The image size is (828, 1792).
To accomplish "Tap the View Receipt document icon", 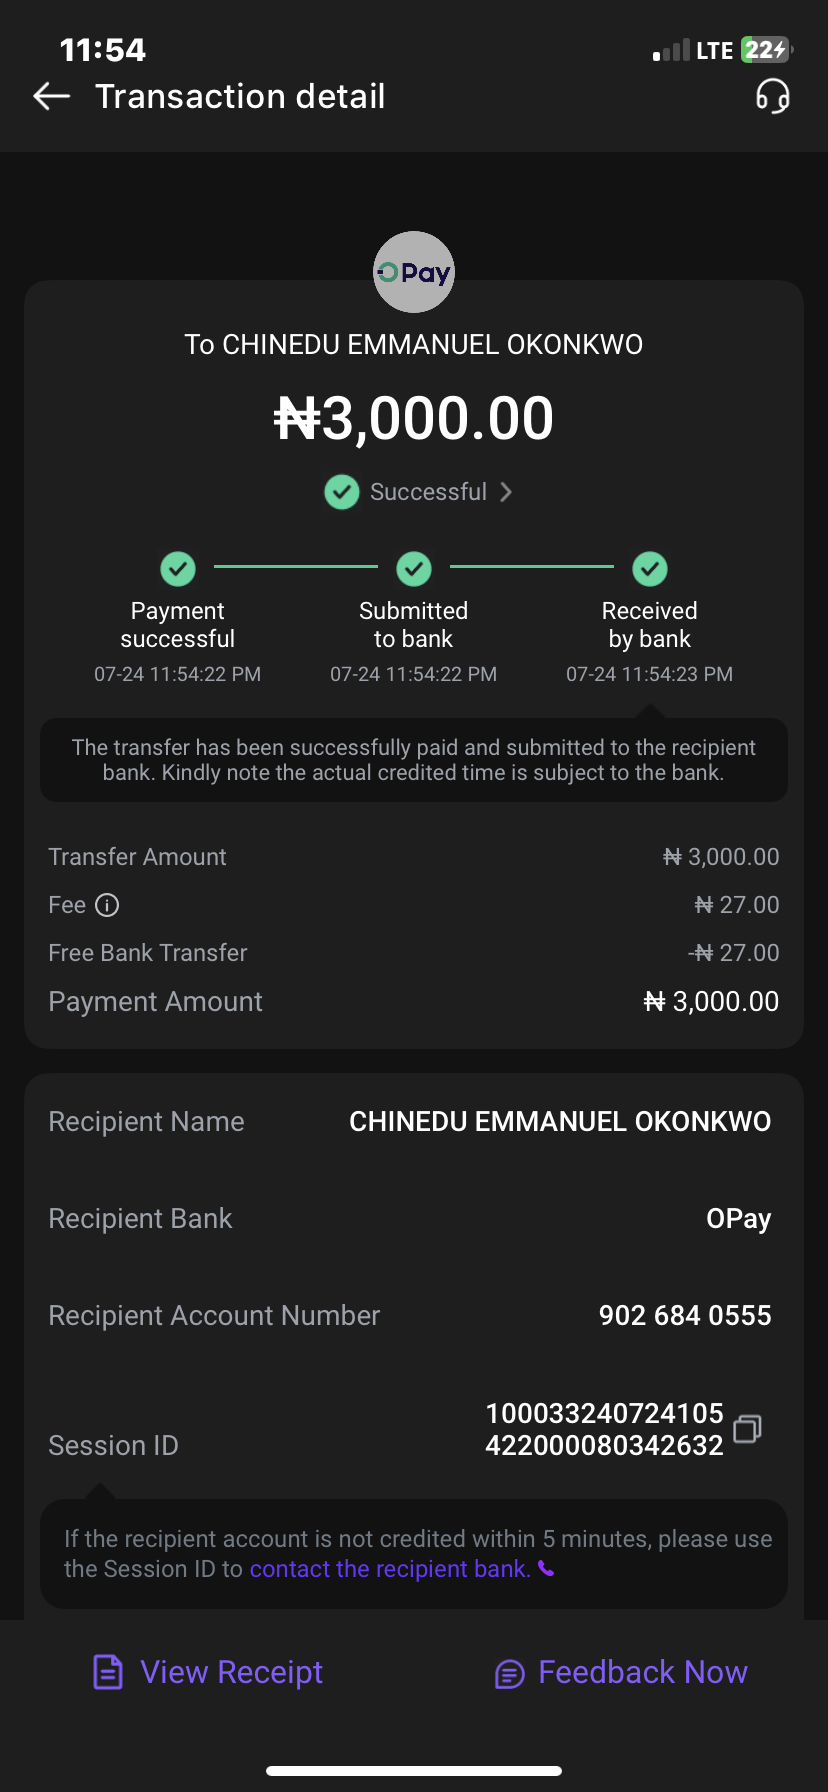I will [108, 1672].
